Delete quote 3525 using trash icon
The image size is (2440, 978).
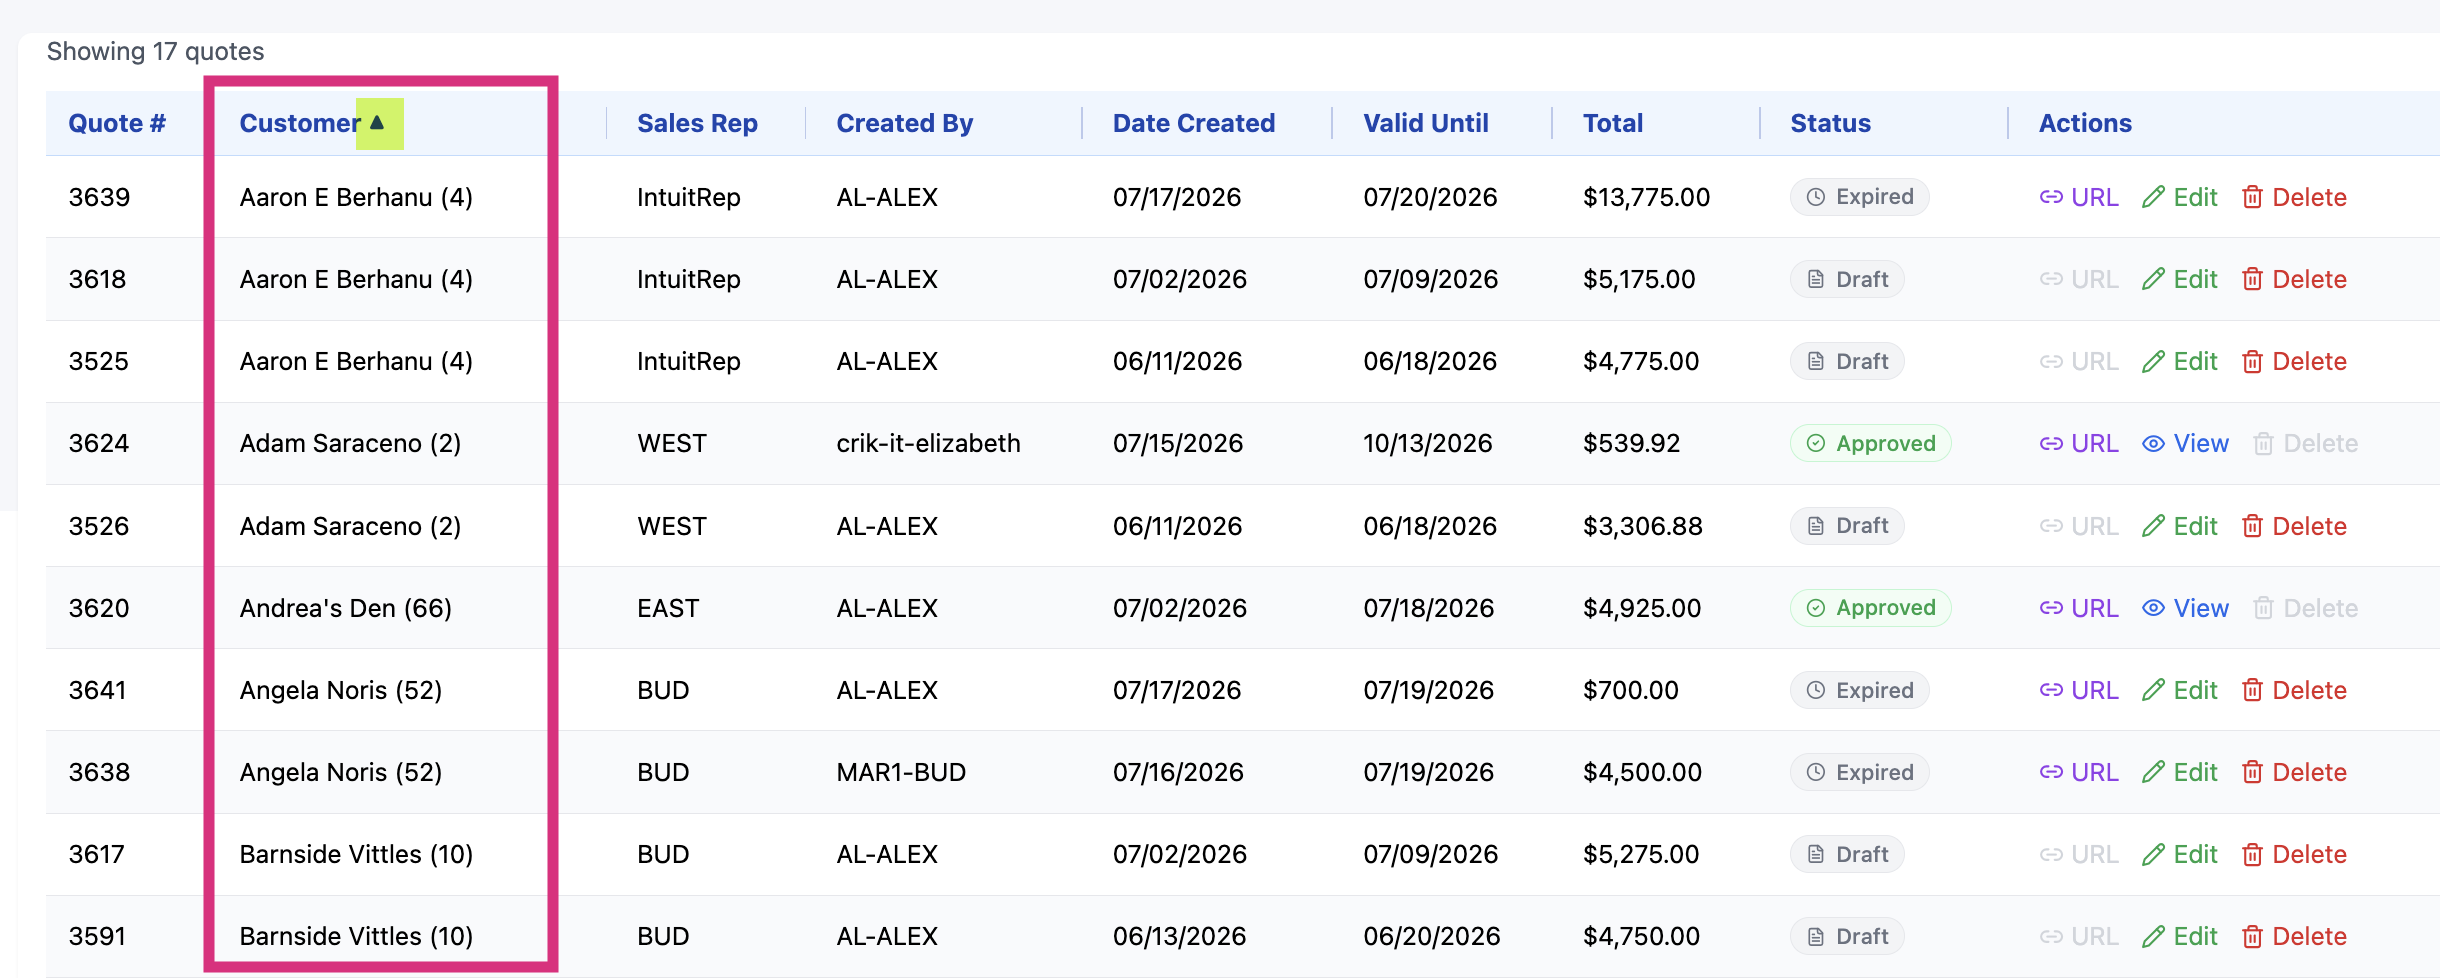tap(2294, 361)
